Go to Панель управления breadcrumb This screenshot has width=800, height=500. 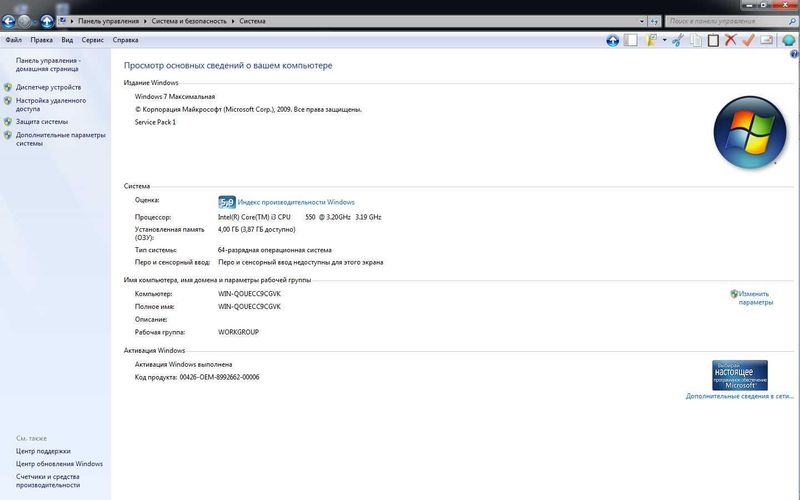point(108,21)
